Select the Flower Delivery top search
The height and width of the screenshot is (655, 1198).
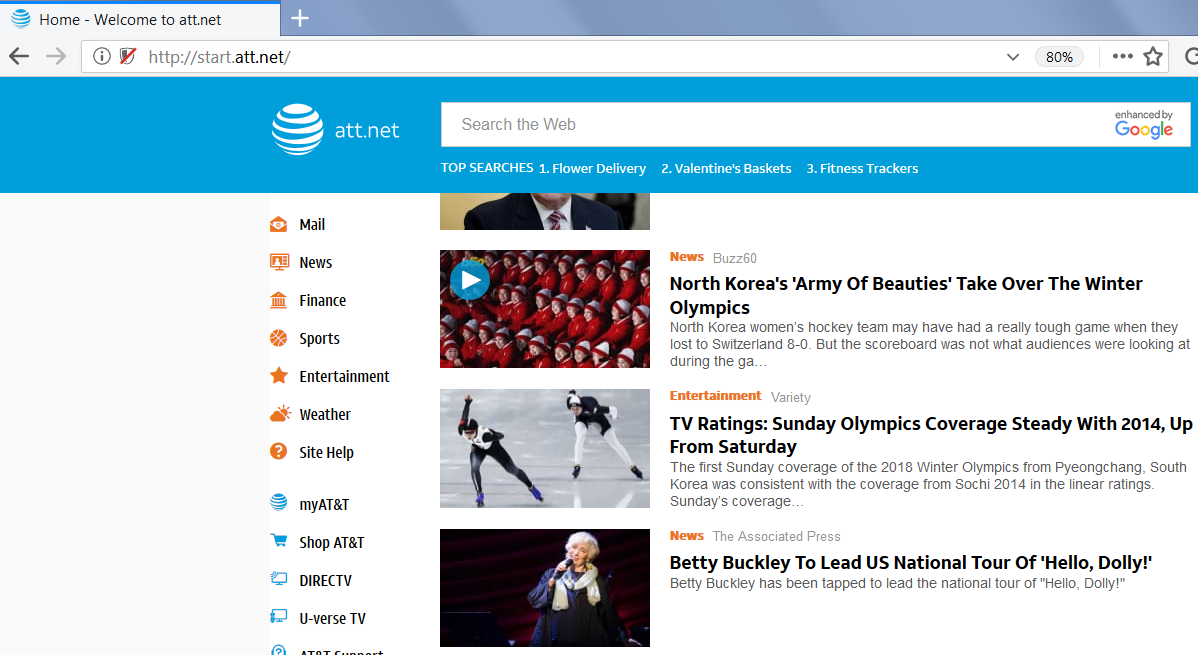point(592,168)
